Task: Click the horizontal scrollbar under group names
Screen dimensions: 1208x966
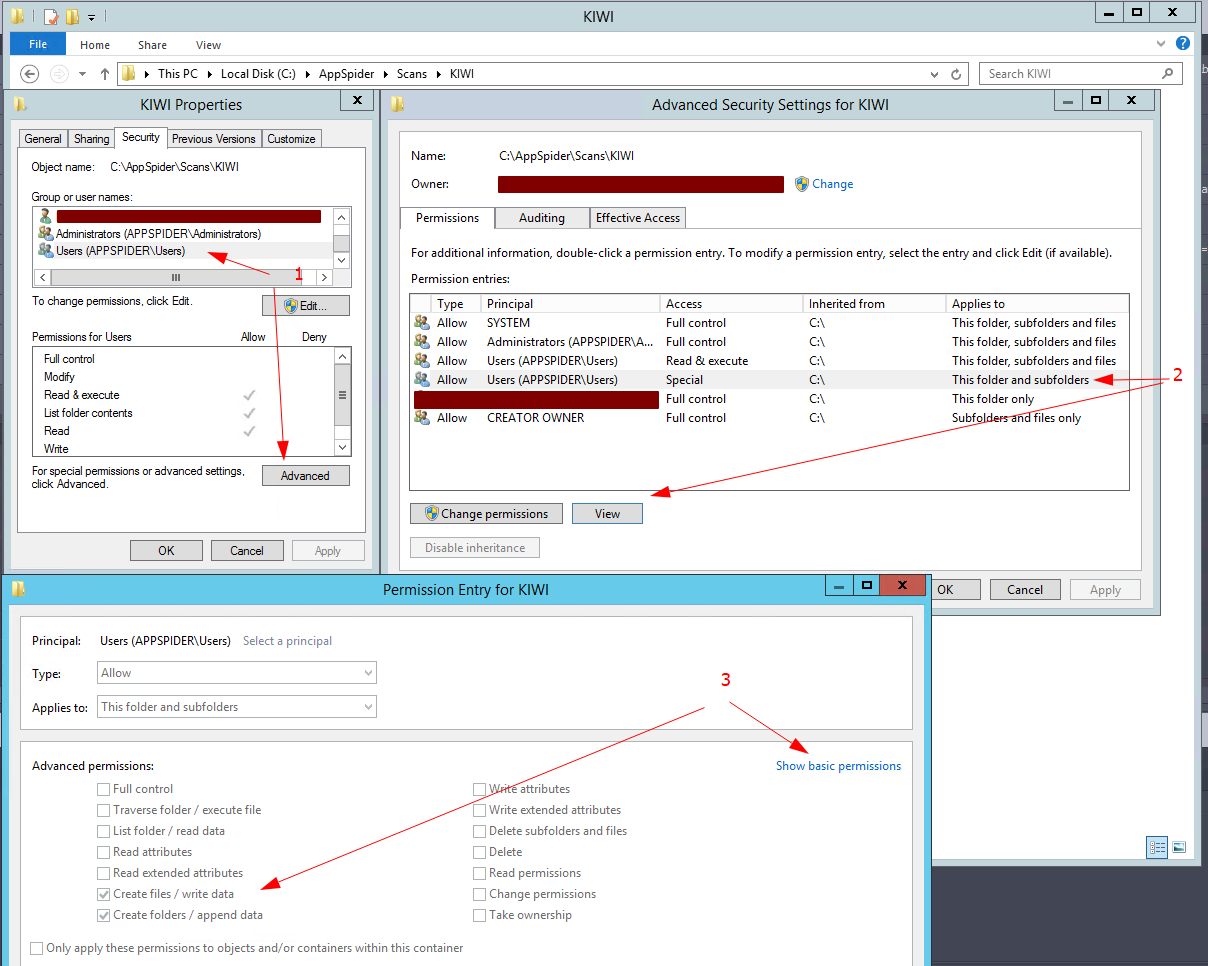Action: coord(184,278)
